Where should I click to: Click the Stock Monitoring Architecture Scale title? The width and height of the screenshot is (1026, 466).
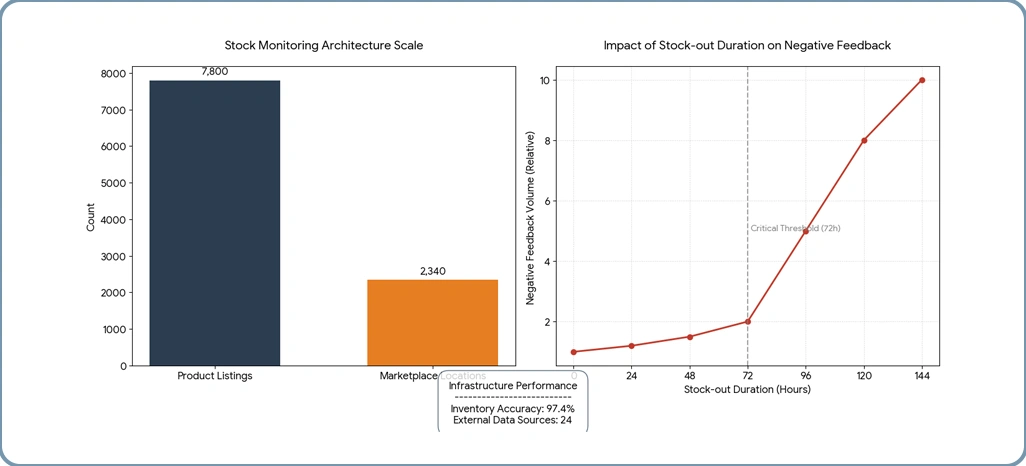322,46
